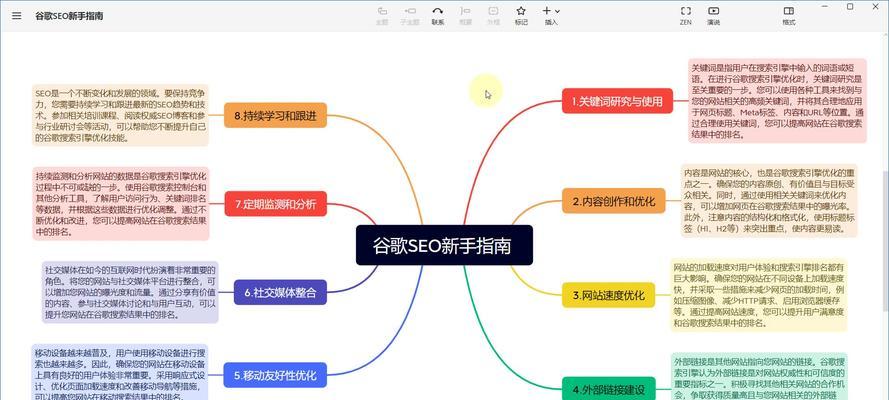Click the 外框 (Boundary) toolbar icon

click(x=493, y=15)
